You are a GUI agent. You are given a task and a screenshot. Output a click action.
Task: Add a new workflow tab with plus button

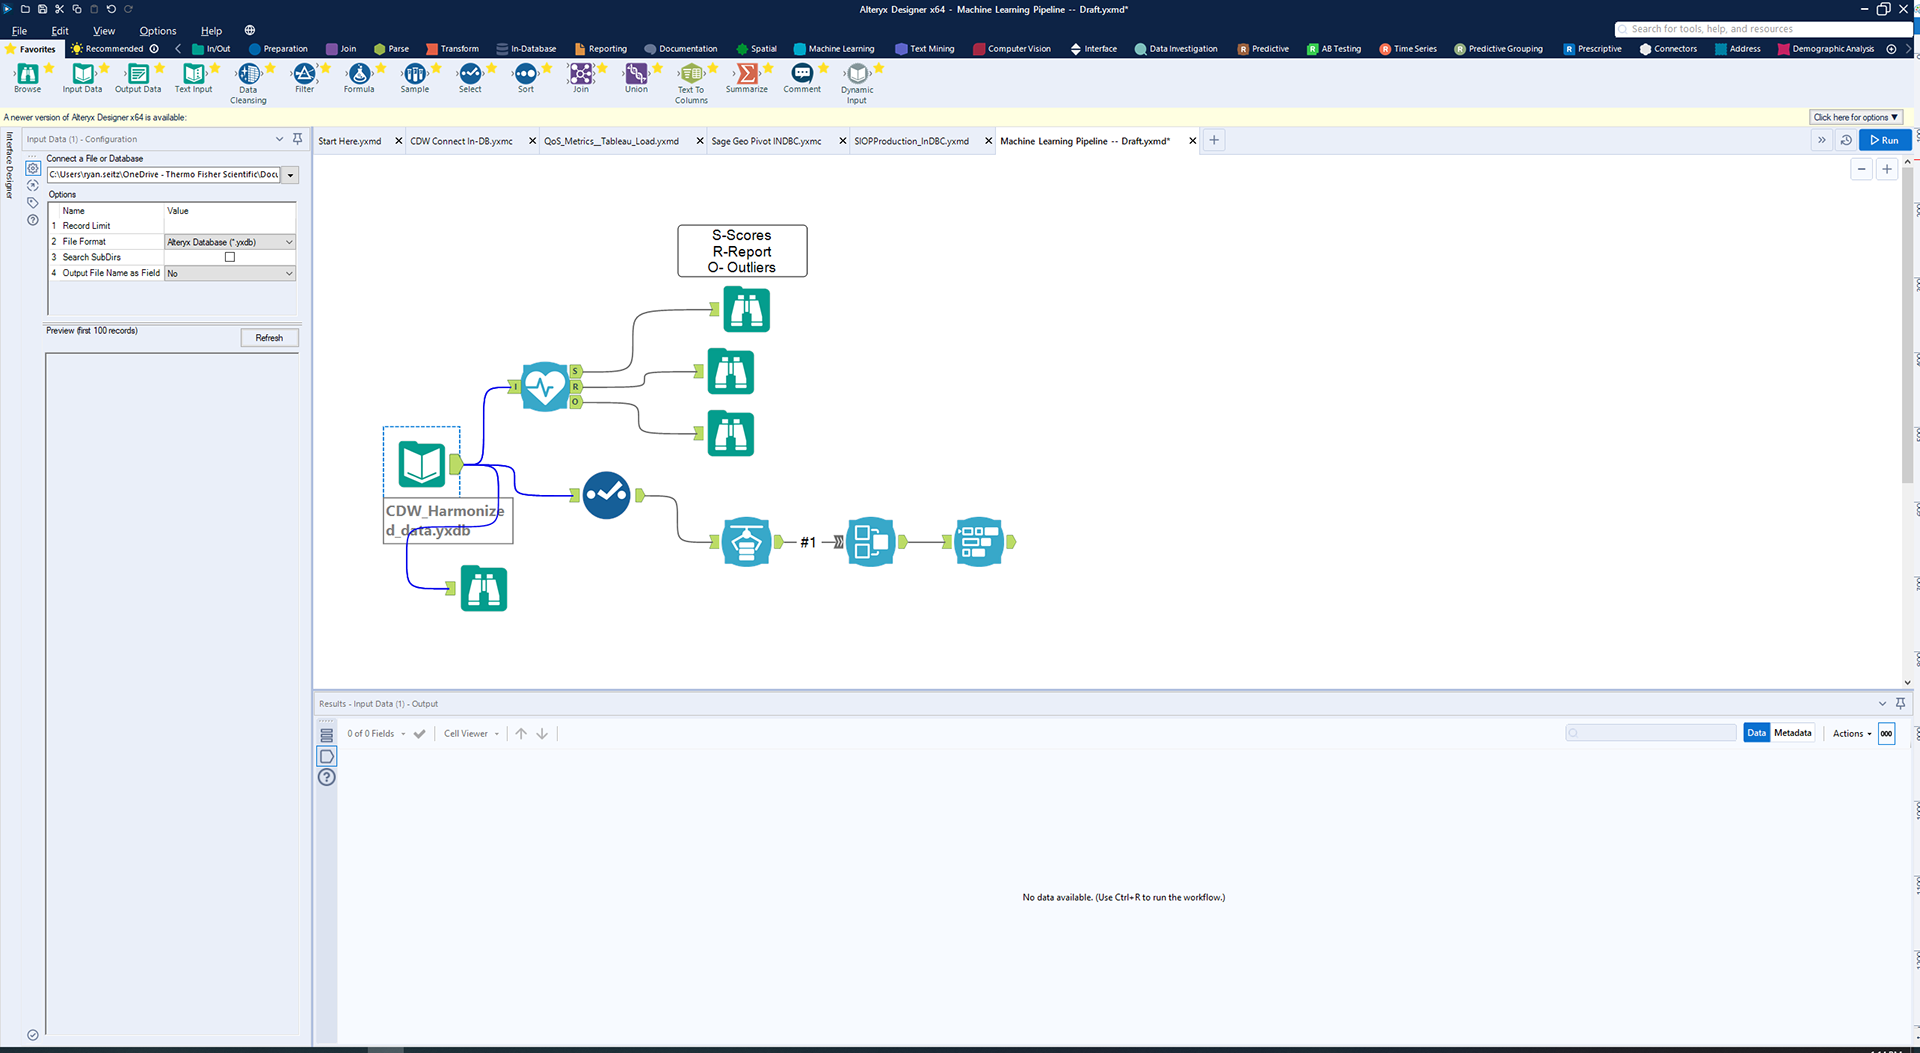click(1214, 140)
